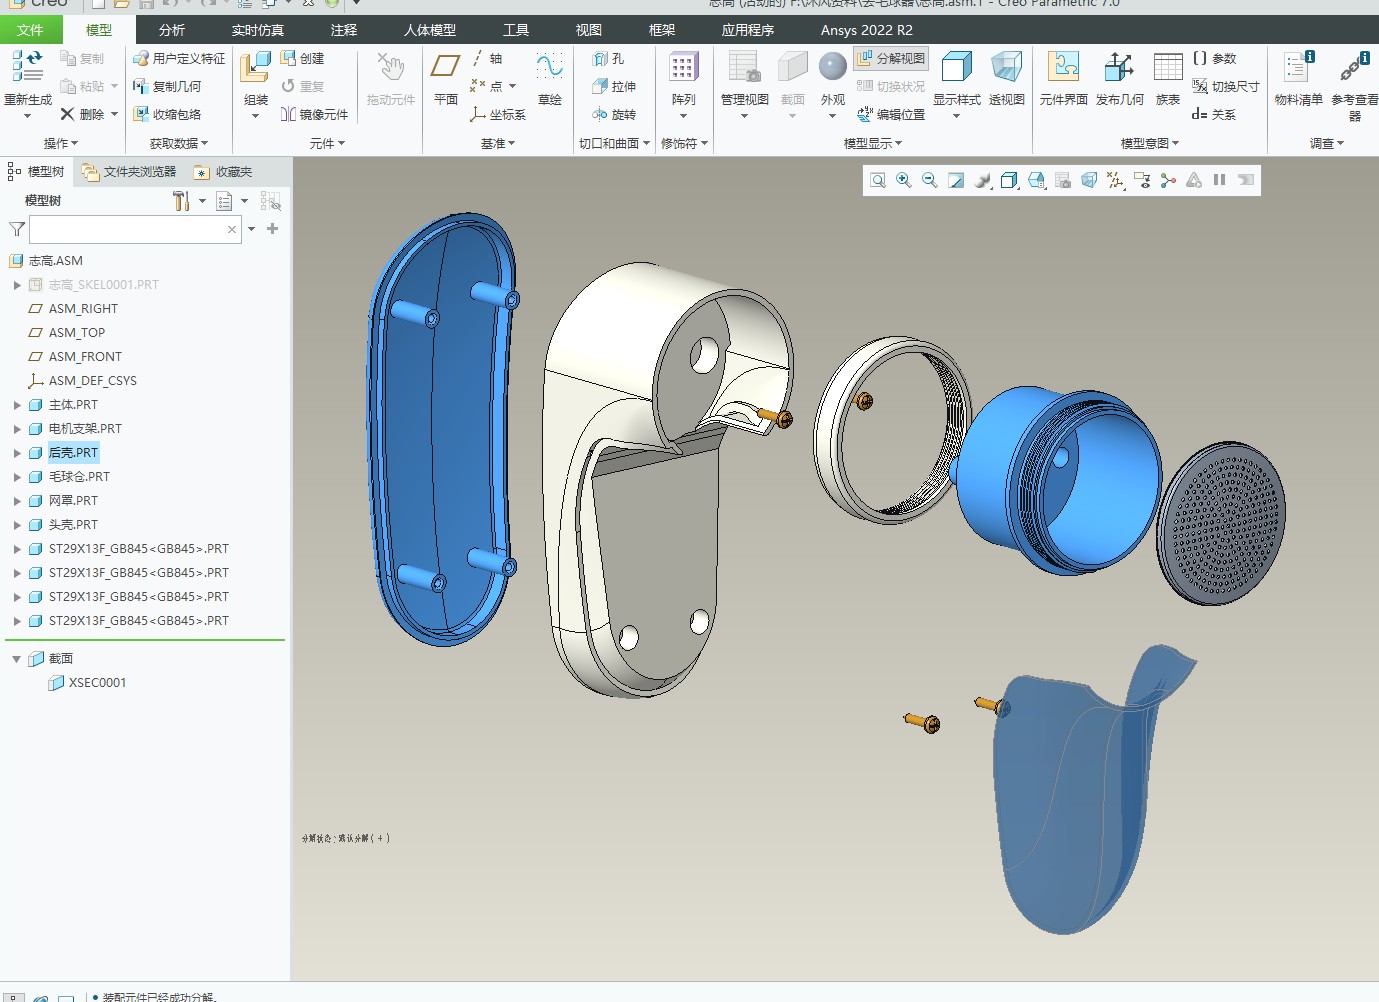
Task: Click the model tree search field
Action: tap(128, 230)
